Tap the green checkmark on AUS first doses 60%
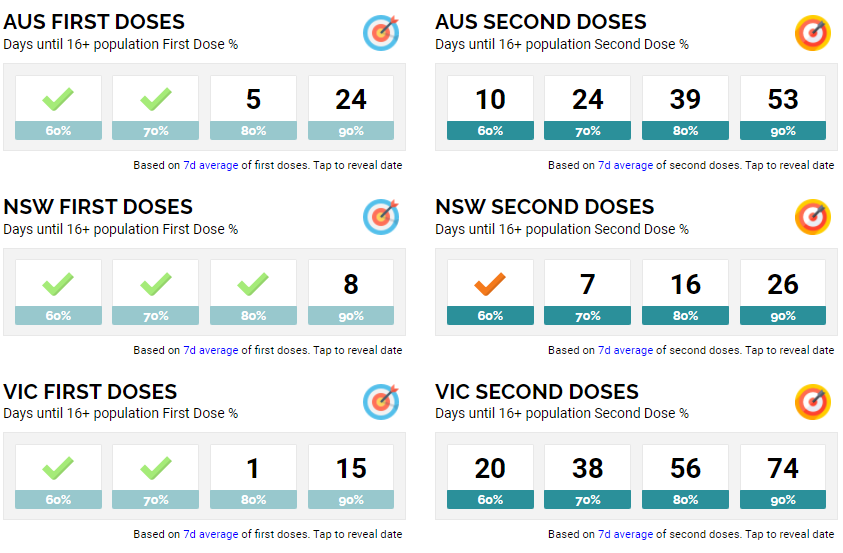This screenshot has width=843, height=553. point(58,99)
